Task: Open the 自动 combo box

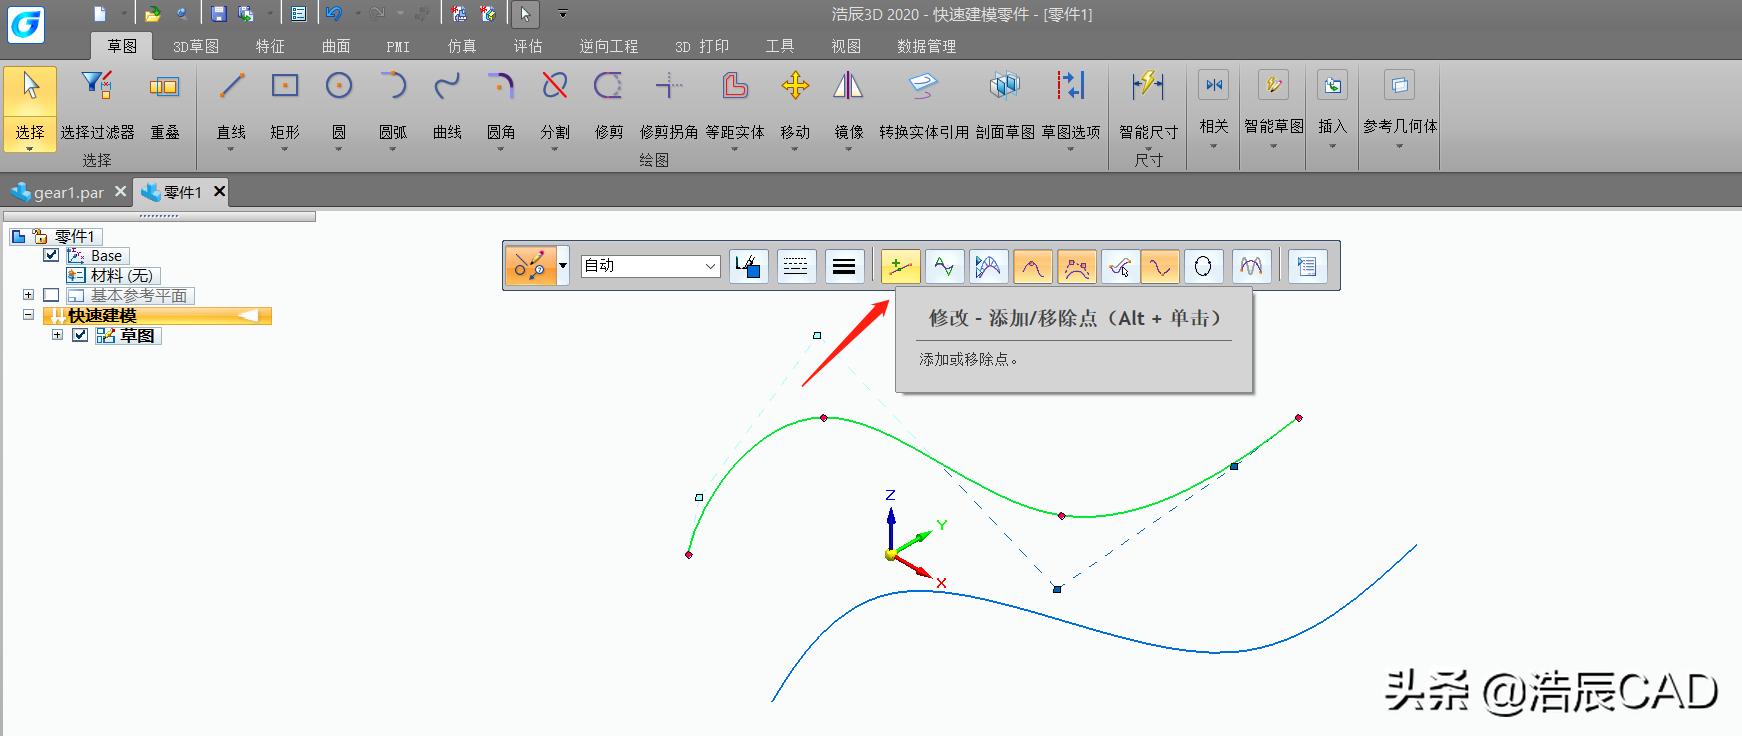Action: coord(650,266)
